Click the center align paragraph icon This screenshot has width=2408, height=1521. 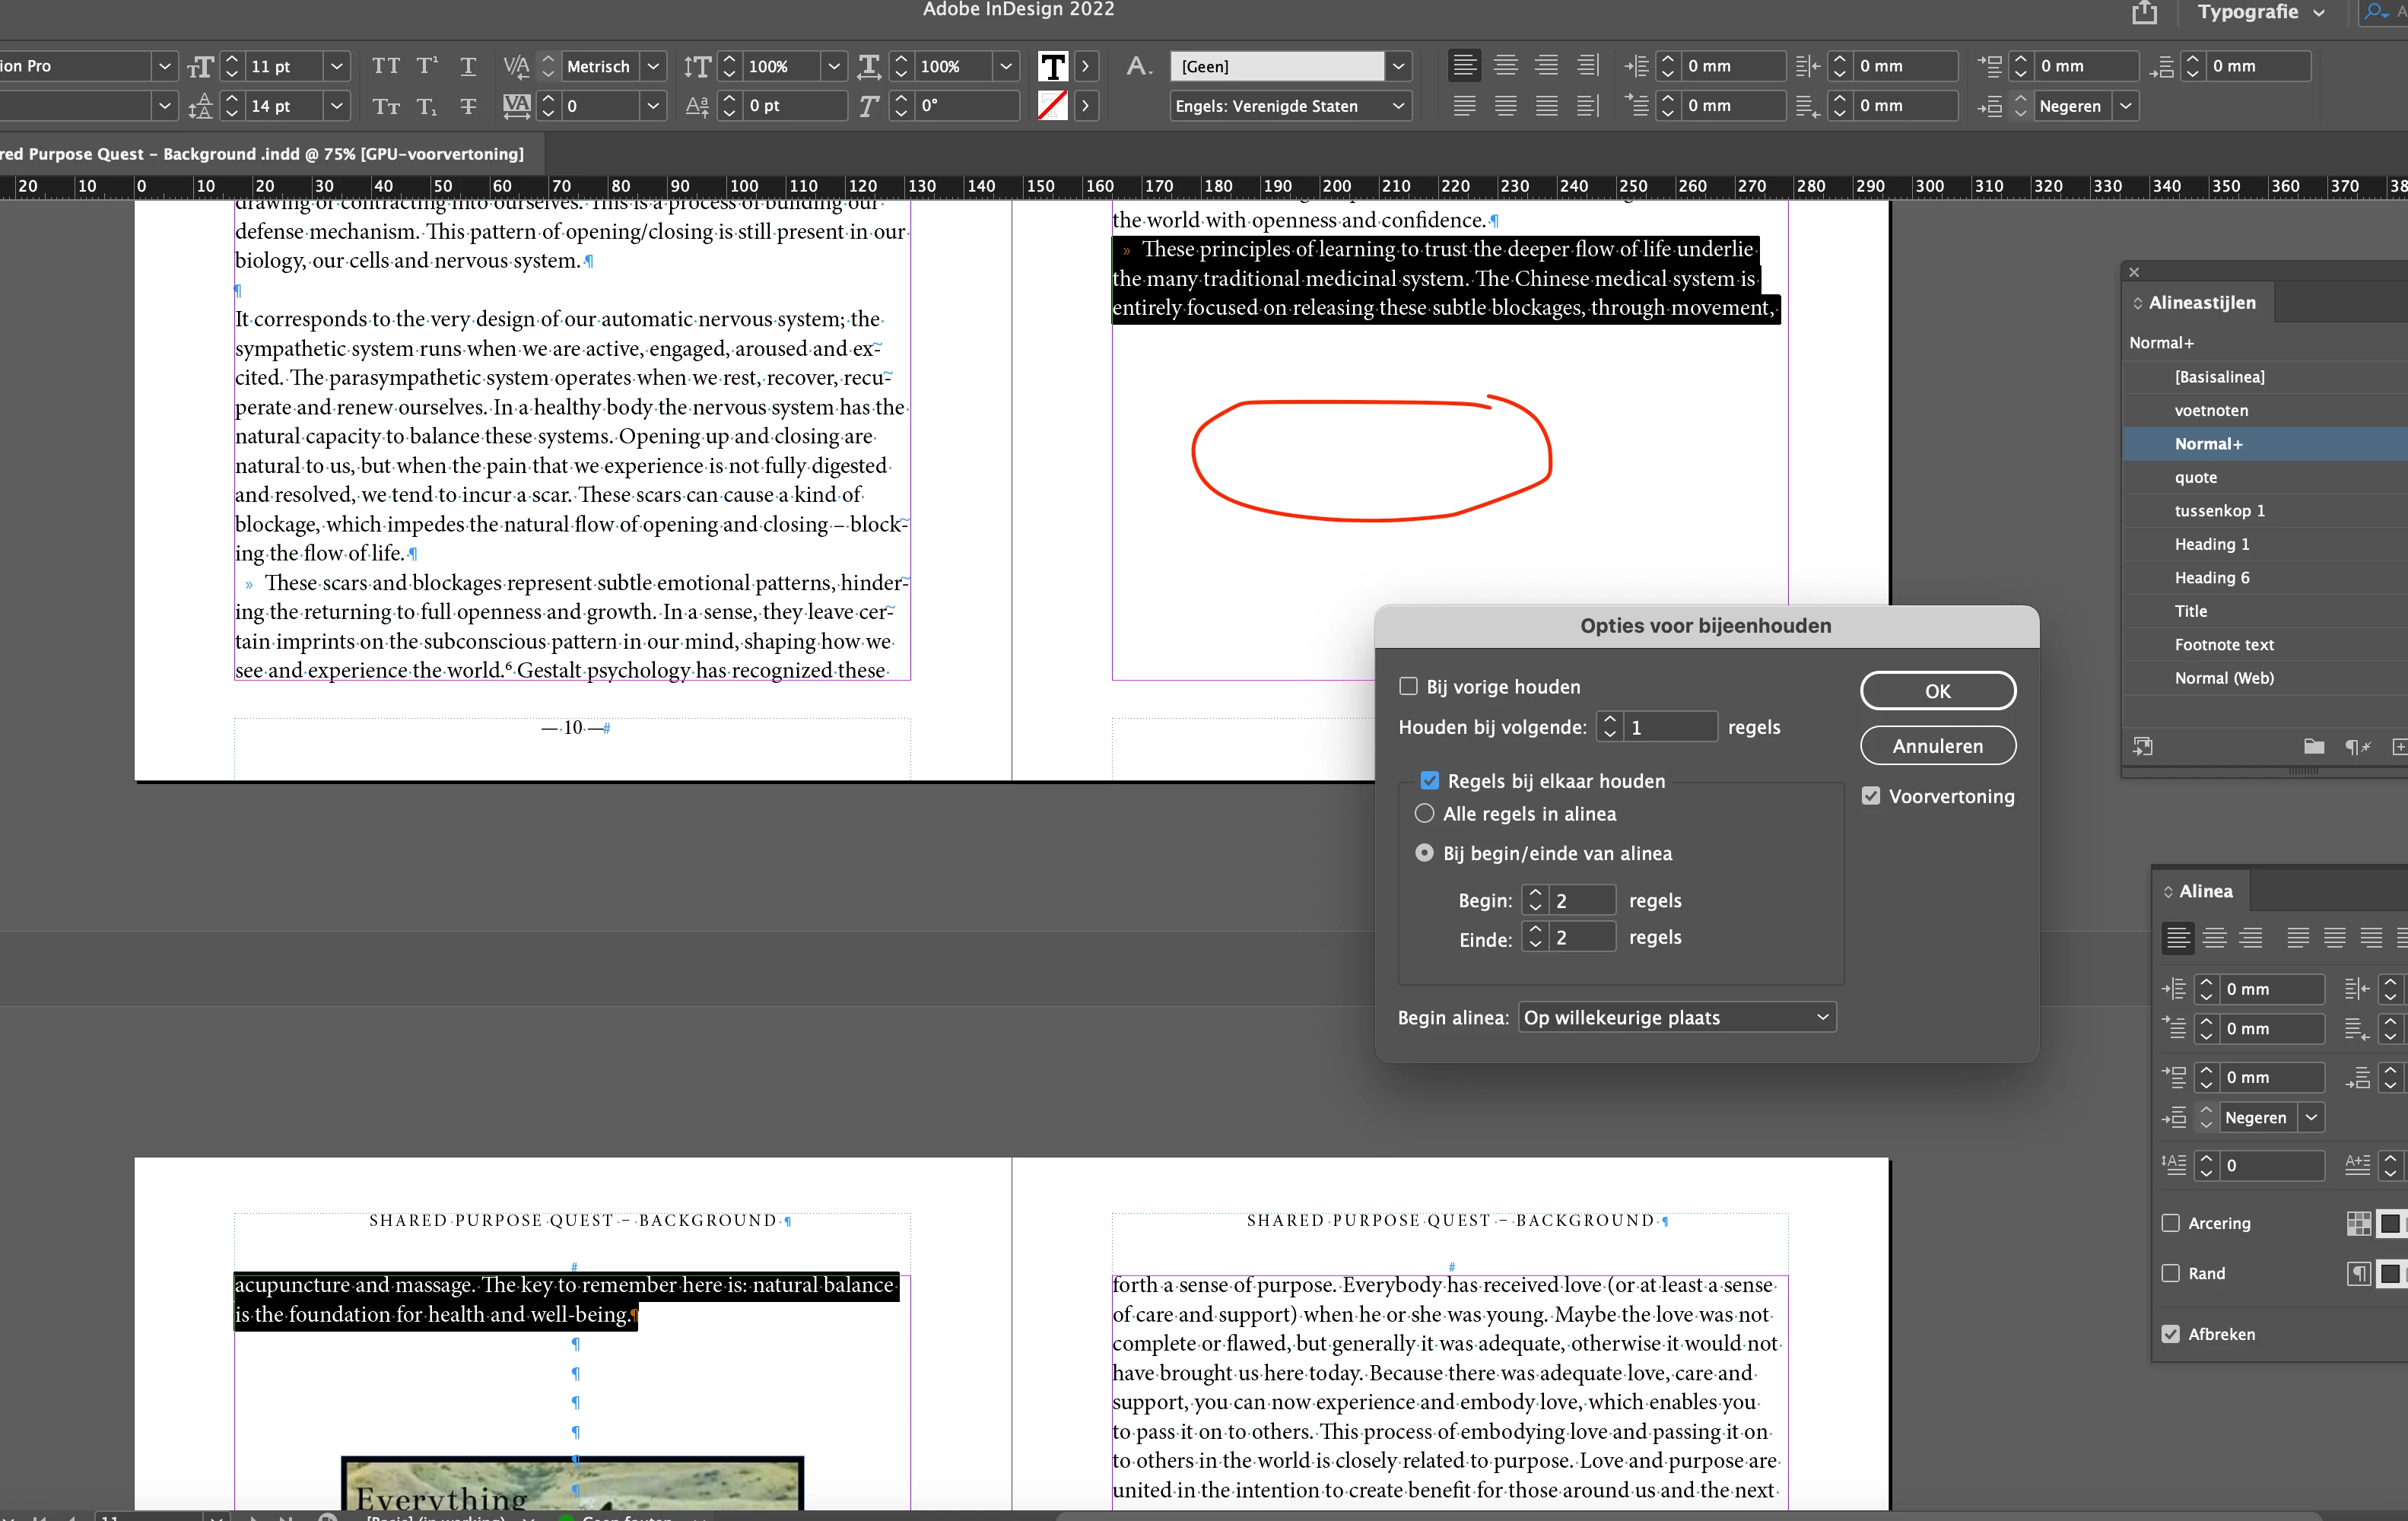tap(1505, 66)
